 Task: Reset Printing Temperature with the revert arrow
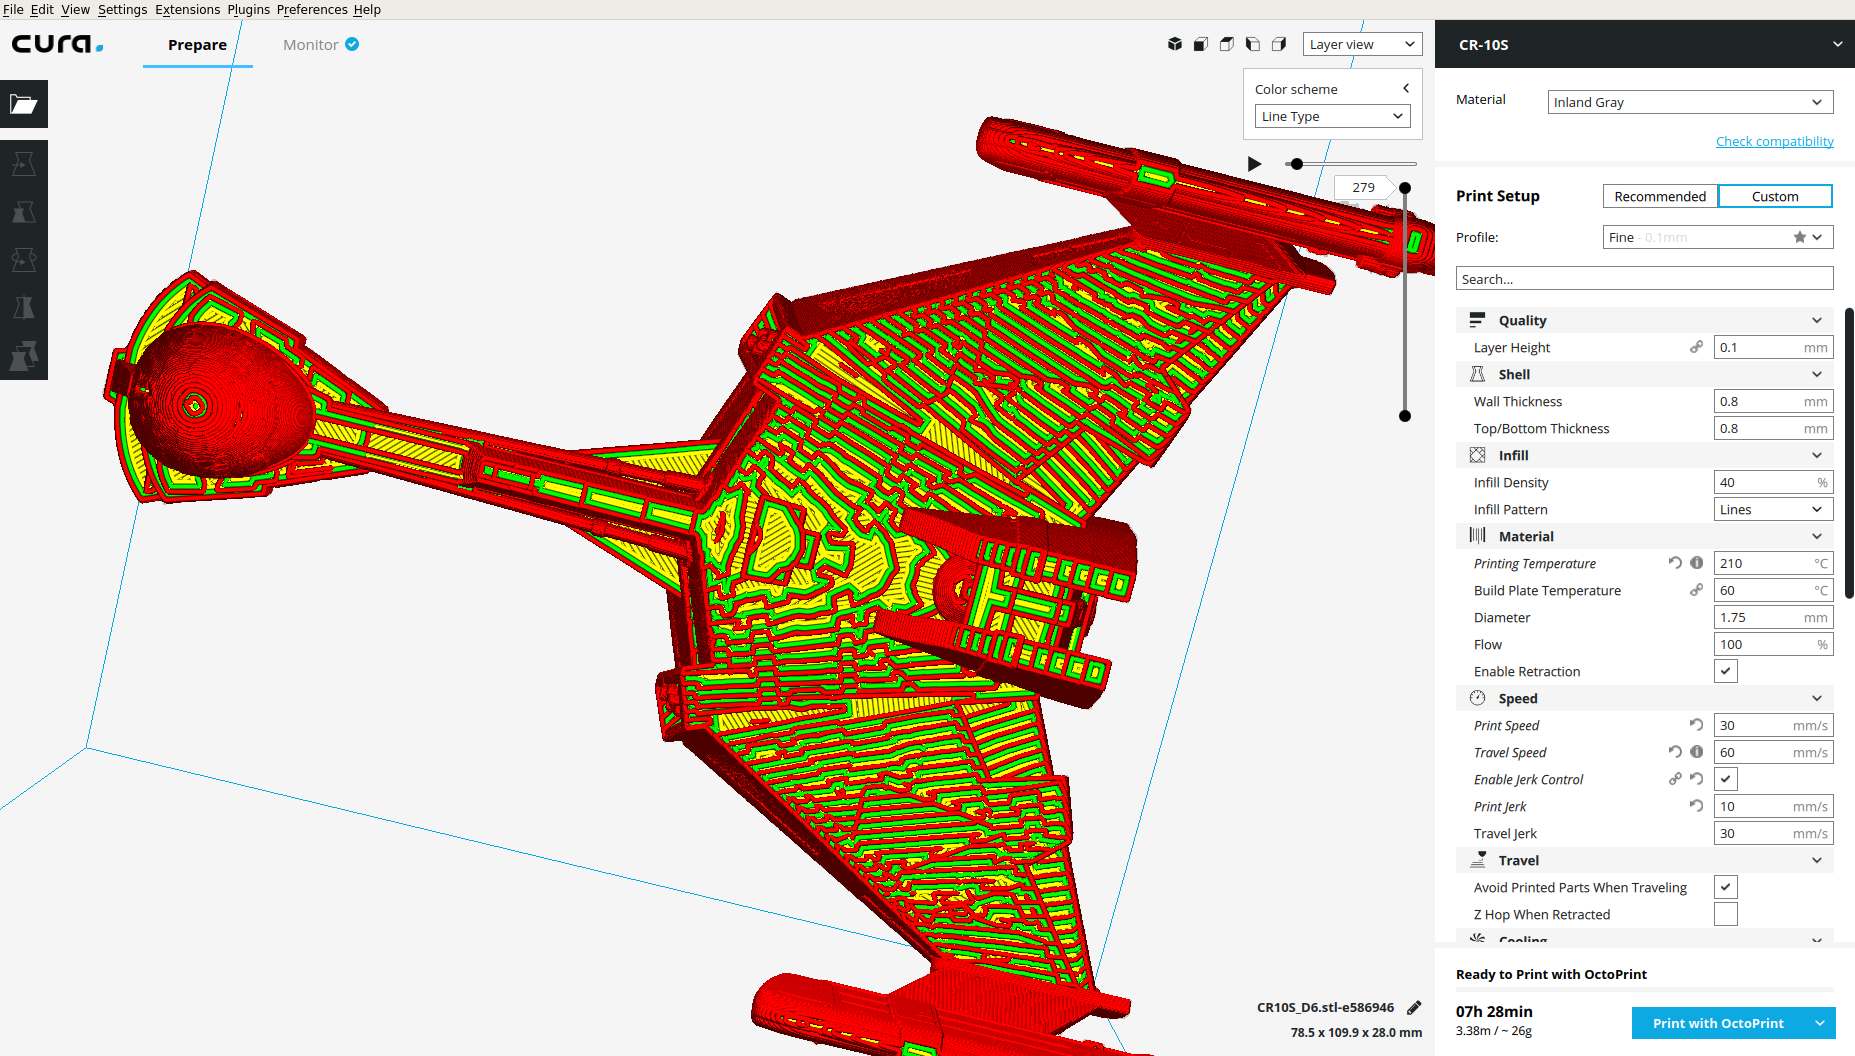[1675, 563]
